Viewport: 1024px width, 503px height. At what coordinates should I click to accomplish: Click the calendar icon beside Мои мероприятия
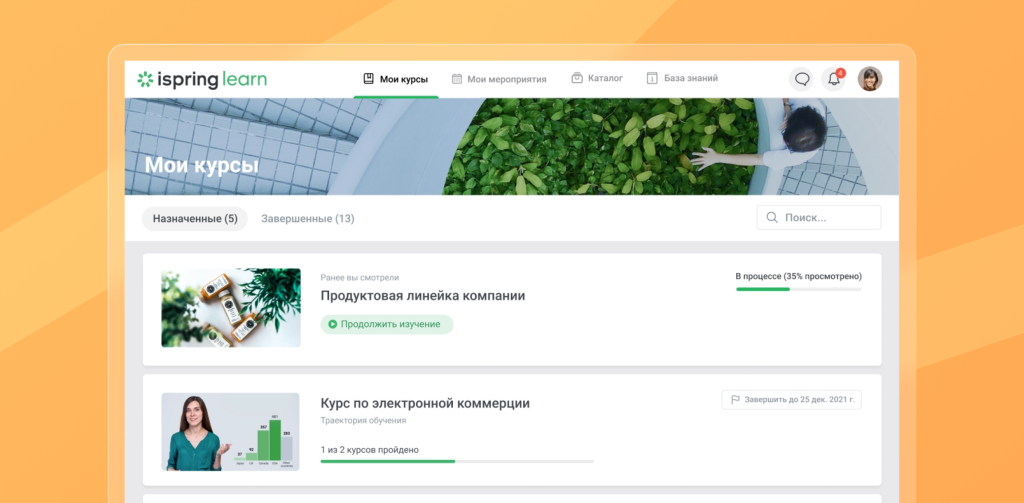(x=456, y=78)
